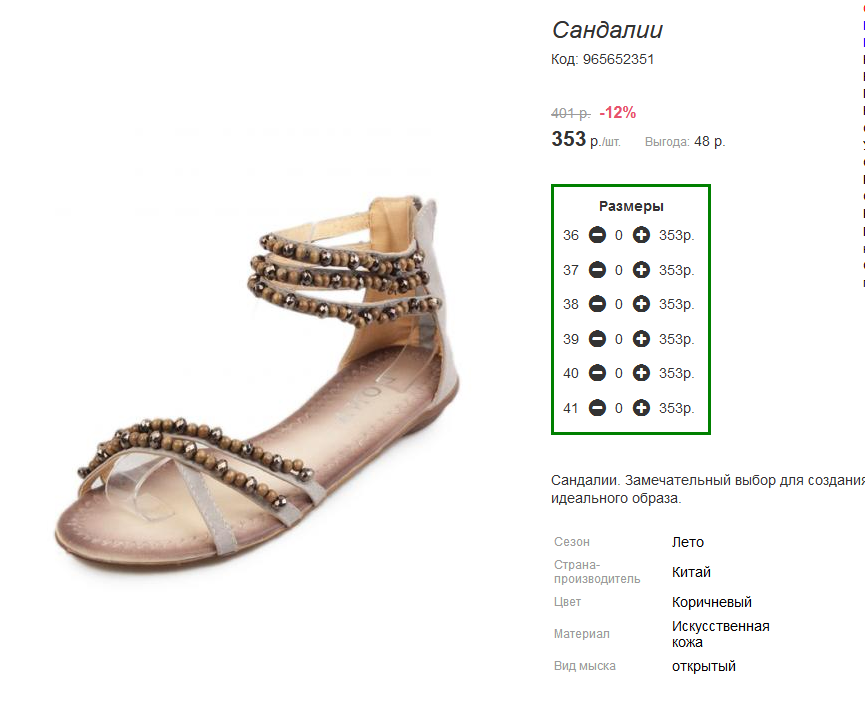This screenshot has height=707, width=865.
Task: Click the -12% discount label
Action: (617, 113)
